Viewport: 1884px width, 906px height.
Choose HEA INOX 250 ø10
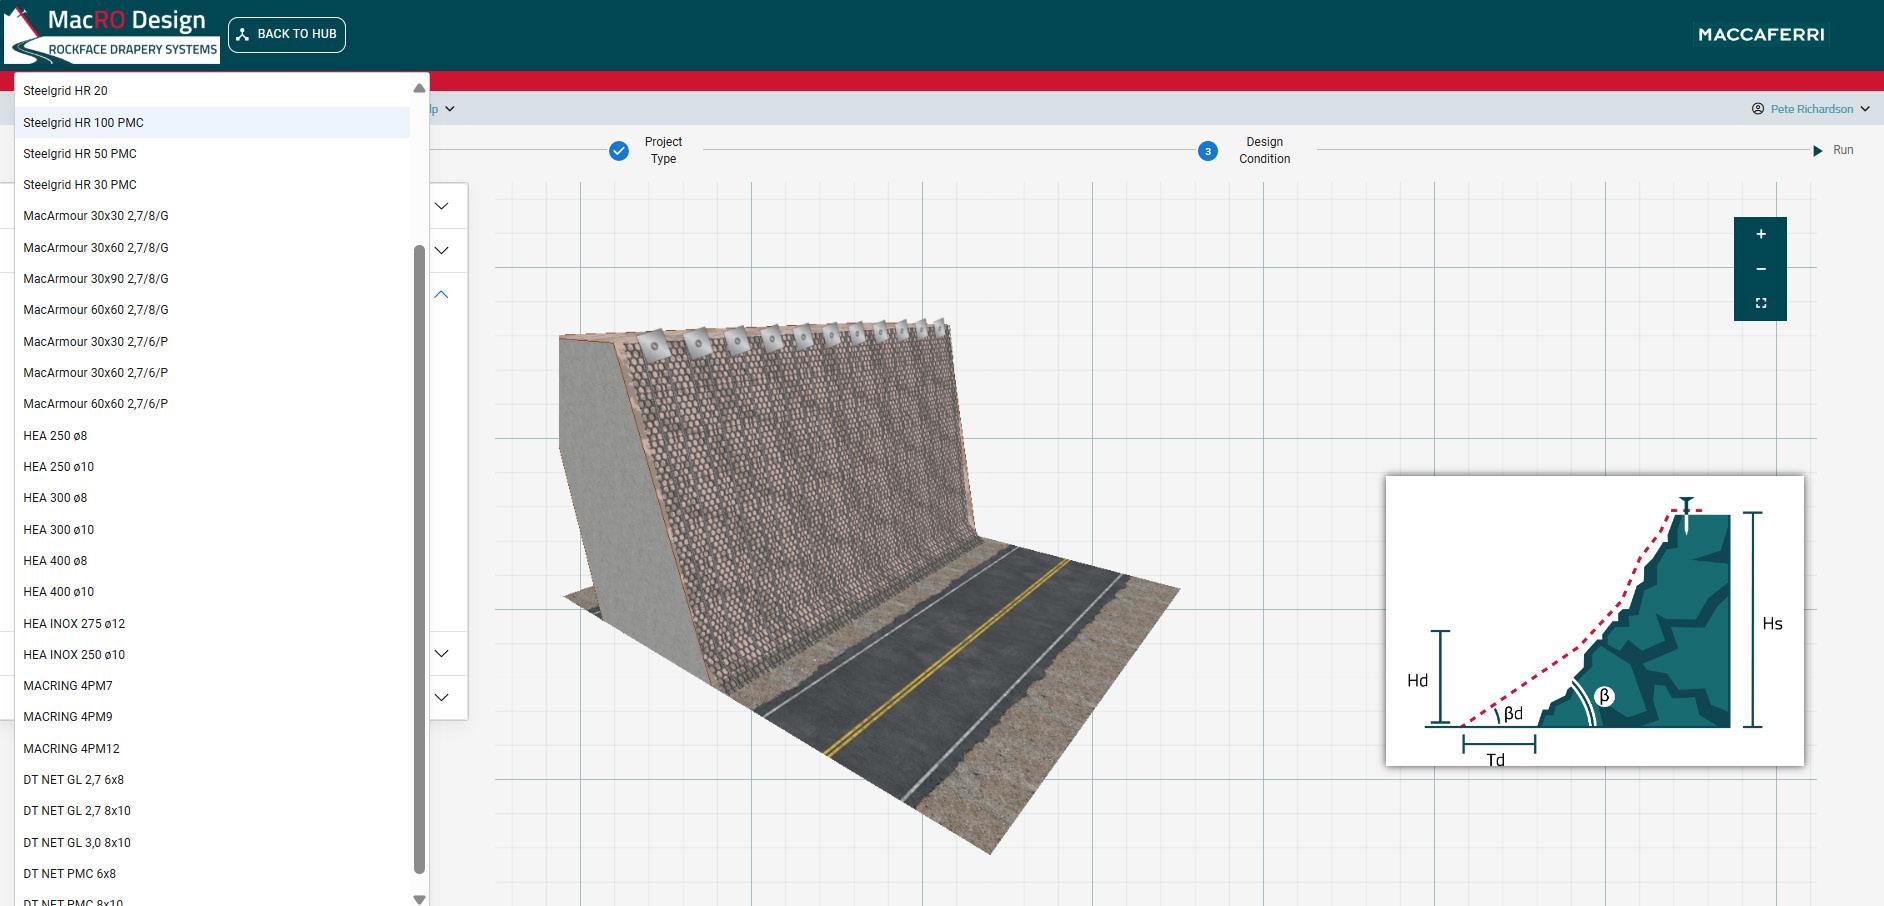pyautogui.click(x=212, y=655)
